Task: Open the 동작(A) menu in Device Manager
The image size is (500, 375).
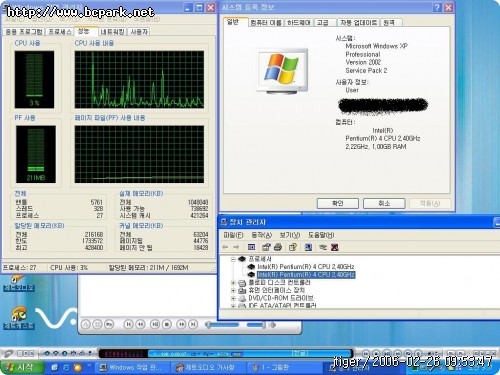Action: click(x=261, y=235)
